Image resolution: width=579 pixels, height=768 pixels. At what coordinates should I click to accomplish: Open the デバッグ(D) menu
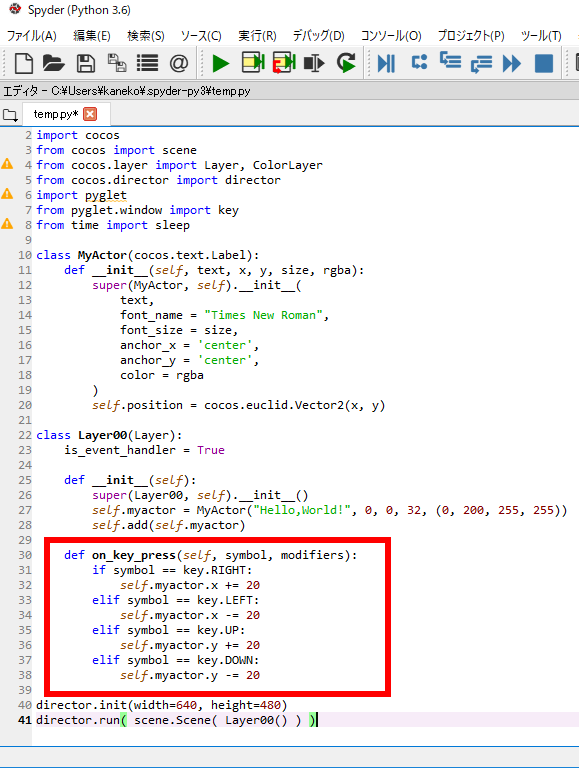point(318,36)
